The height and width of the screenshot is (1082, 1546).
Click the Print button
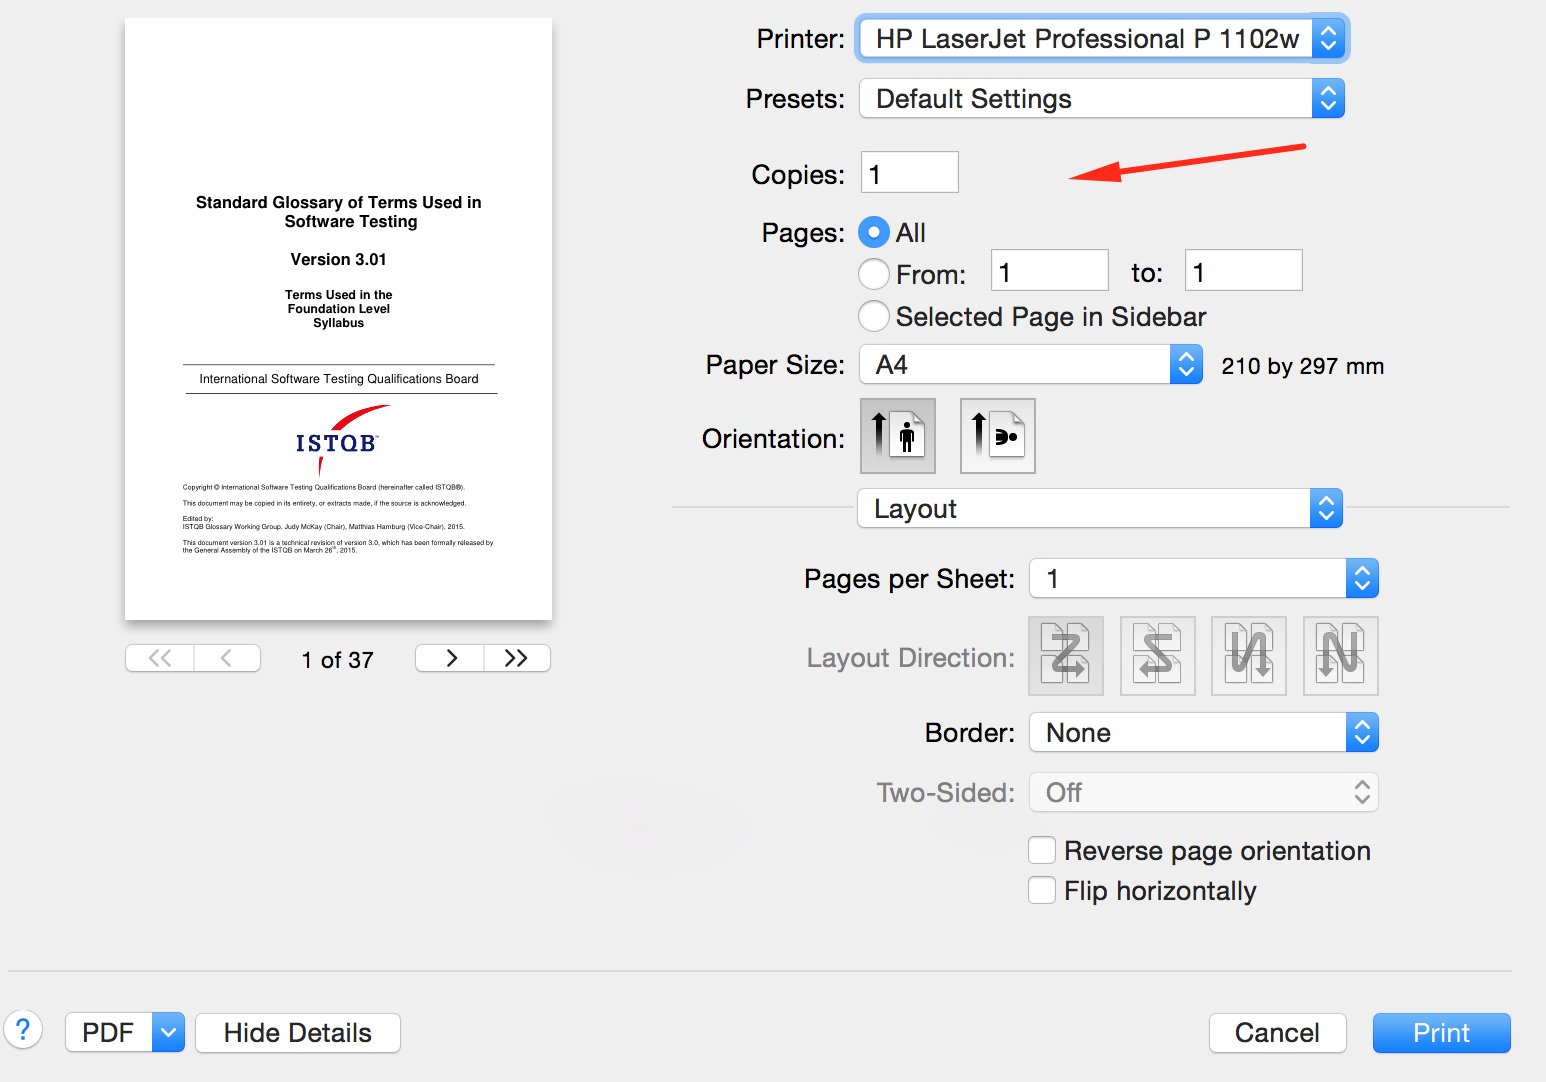pos(1441,1033)
